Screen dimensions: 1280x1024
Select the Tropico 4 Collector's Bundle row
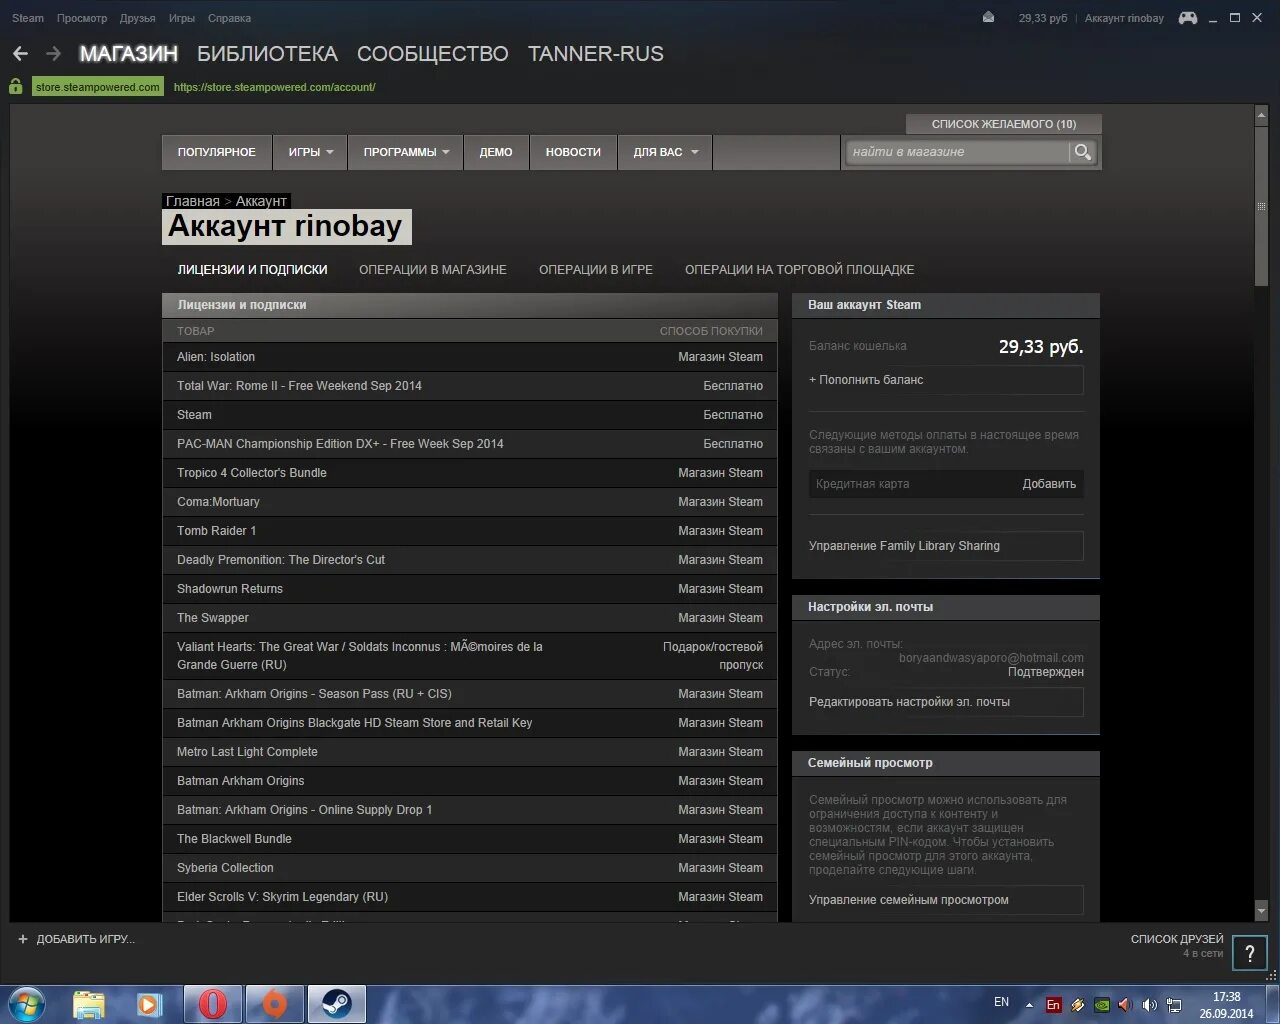click(470, 473)
